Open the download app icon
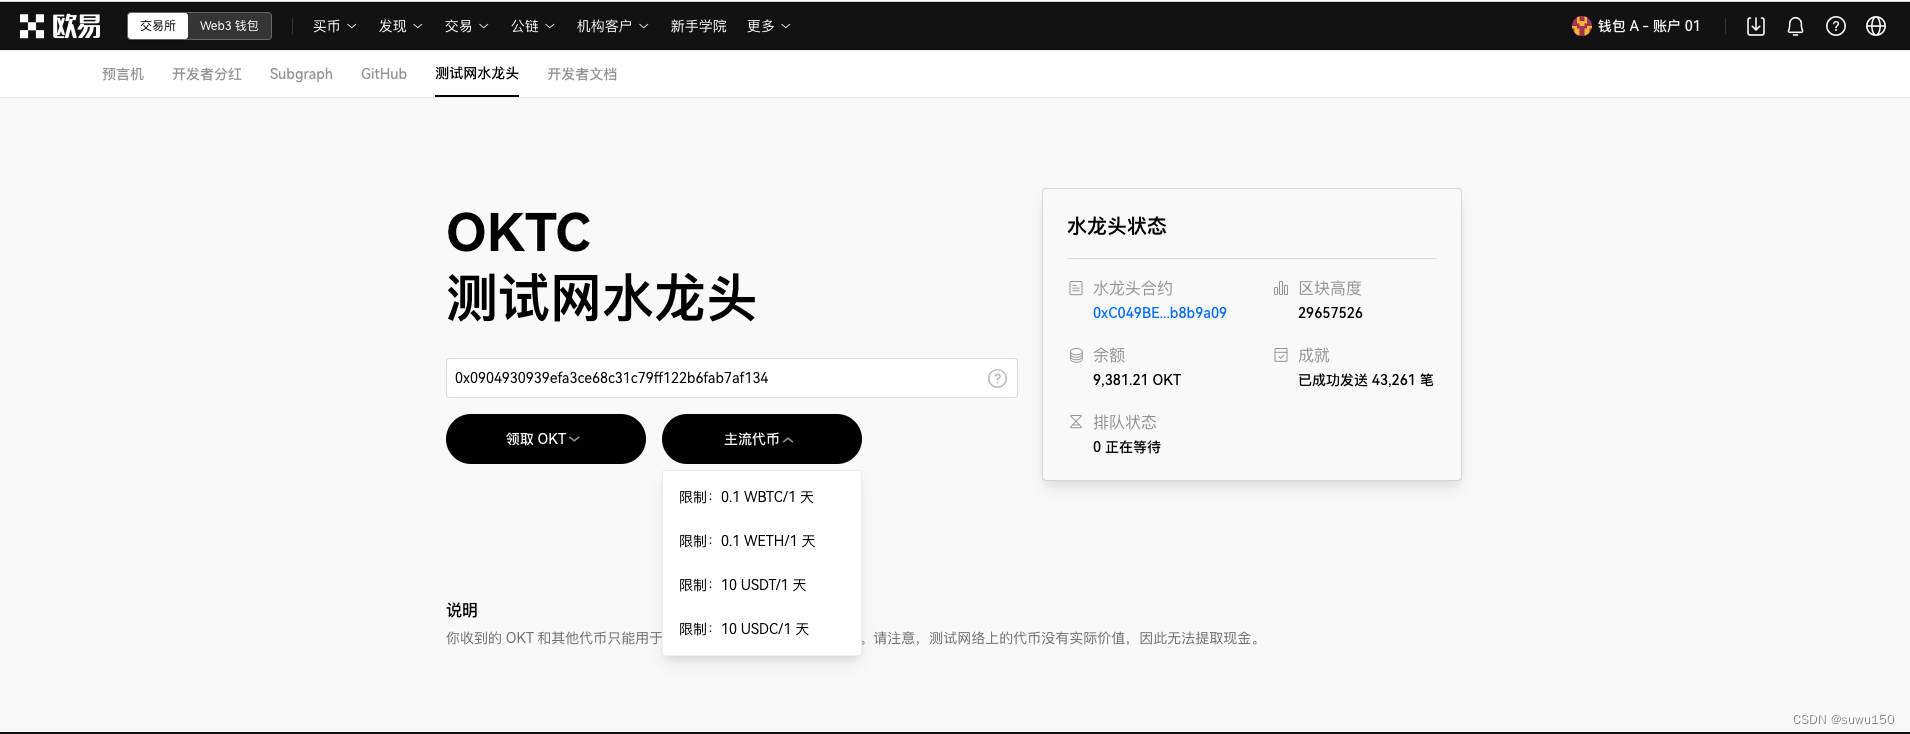1910x734 pixels. pos(1756,26)
